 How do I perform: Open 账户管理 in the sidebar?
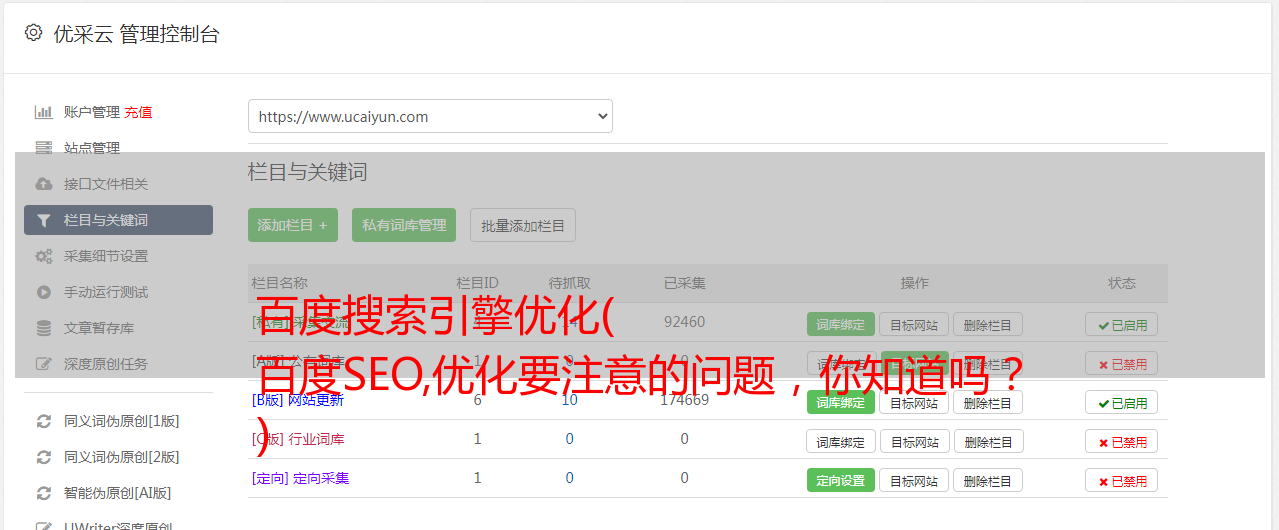[x=92, y=112]
